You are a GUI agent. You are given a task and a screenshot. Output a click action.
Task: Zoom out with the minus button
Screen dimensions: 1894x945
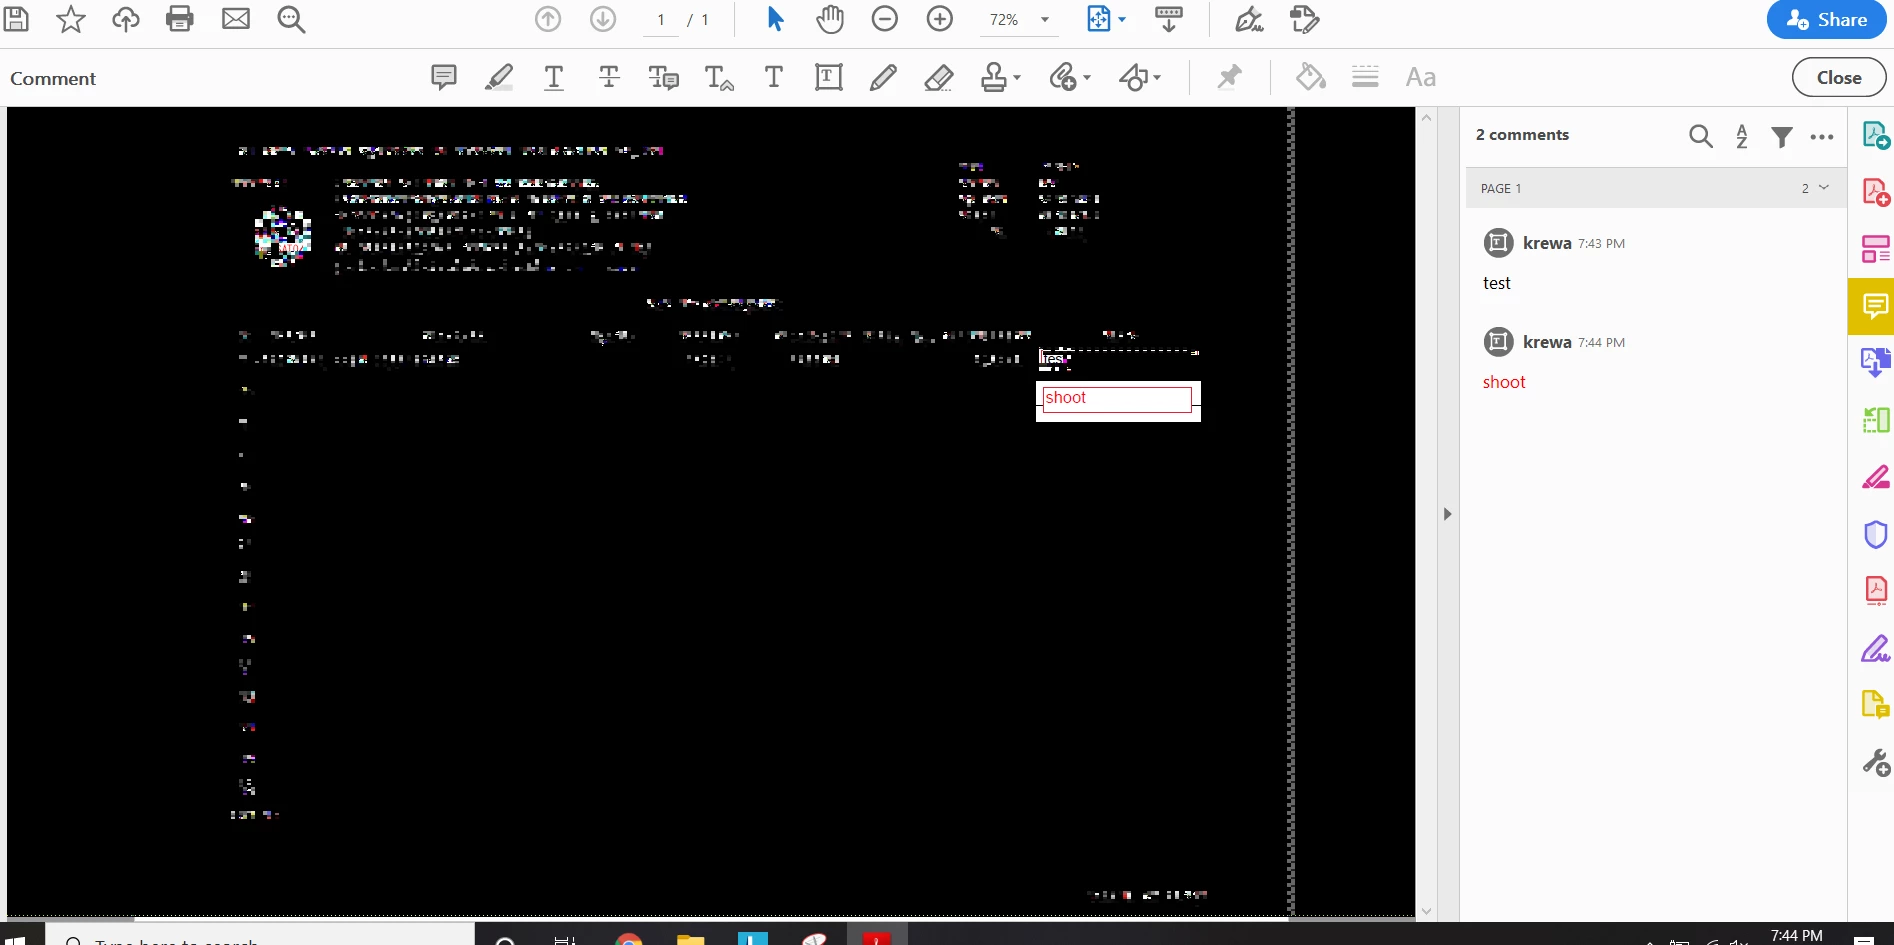point(885,19)
